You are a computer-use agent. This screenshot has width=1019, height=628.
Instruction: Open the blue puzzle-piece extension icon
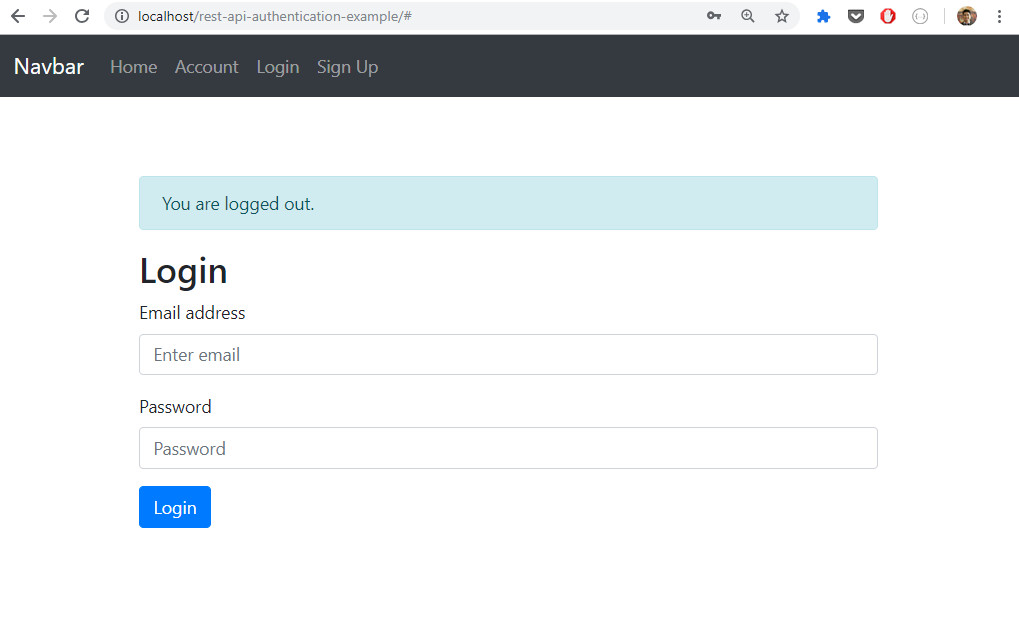[x=822, y=16]
